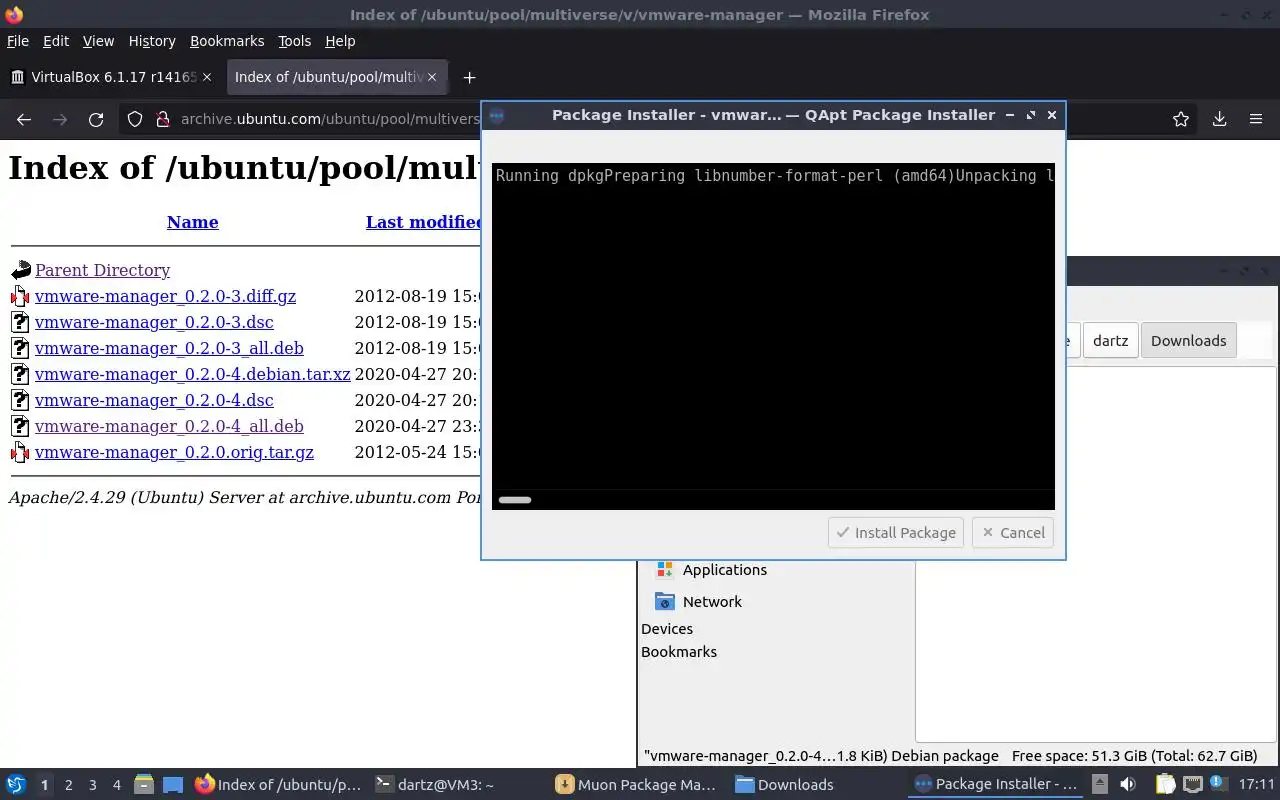
Task: Open the LXQt start menu icon
Action: [16, 785]
